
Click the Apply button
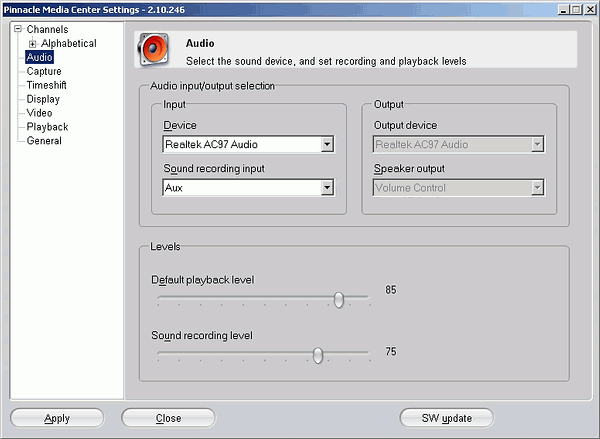click(57, 418)
